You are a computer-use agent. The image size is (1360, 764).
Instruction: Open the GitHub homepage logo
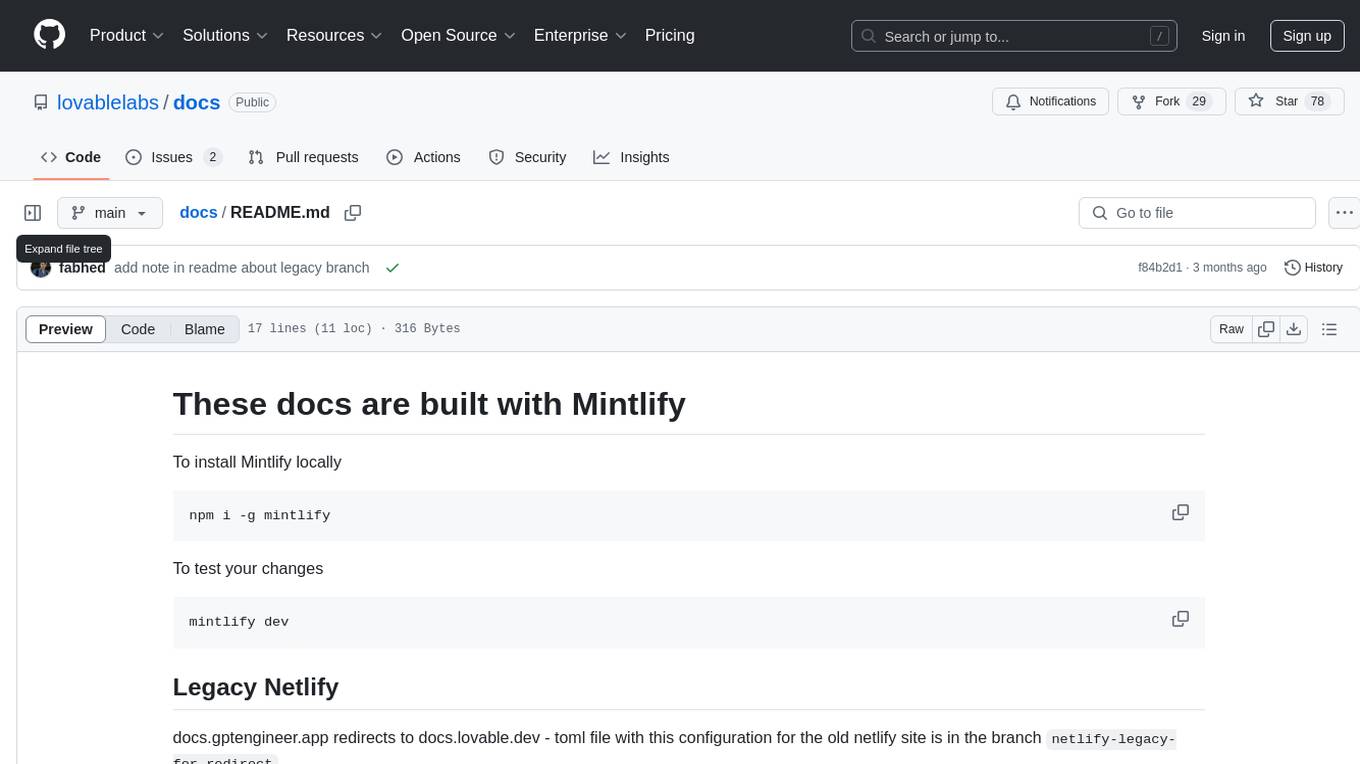(49, 35)
